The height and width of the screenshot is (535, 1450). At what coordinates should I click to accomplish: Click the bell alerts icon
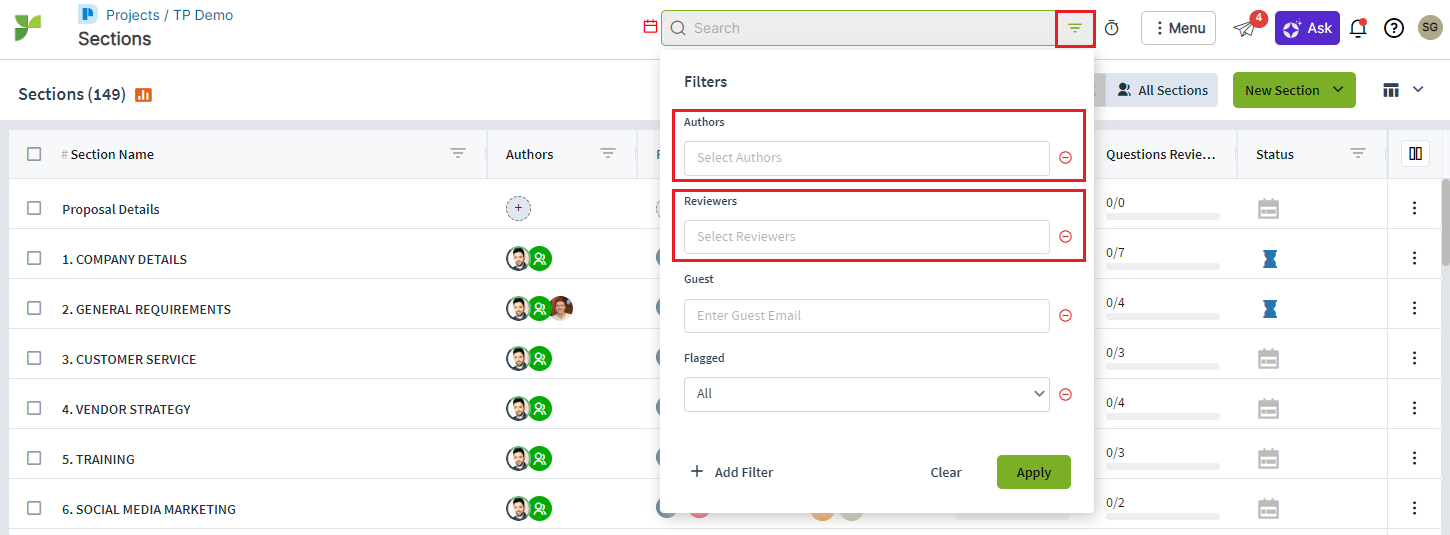pyautogui.click(x=1358, y=28)
